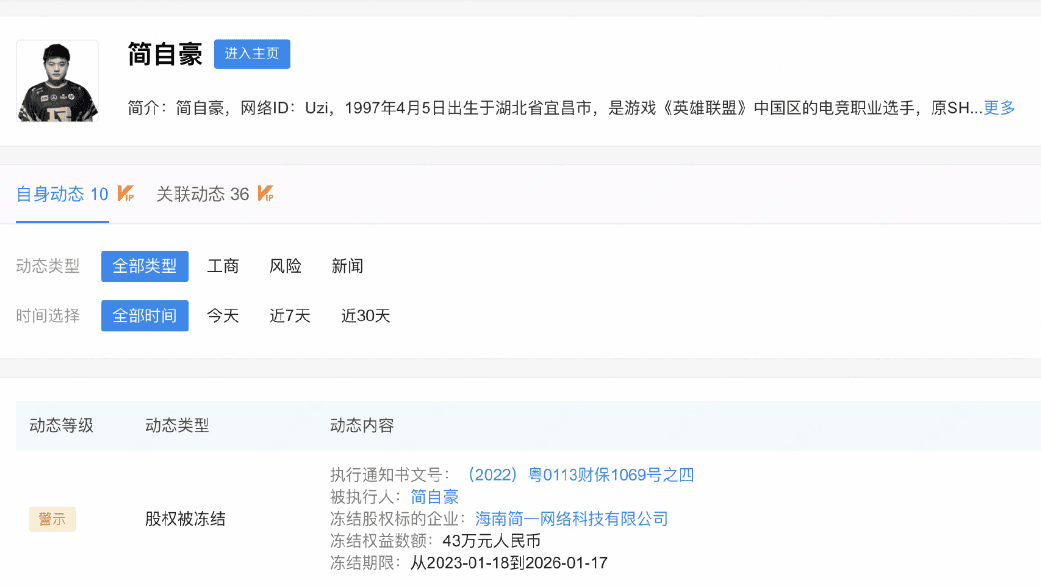
Task: Click the 动态内容 column header
Action: [x=362, y=425]
